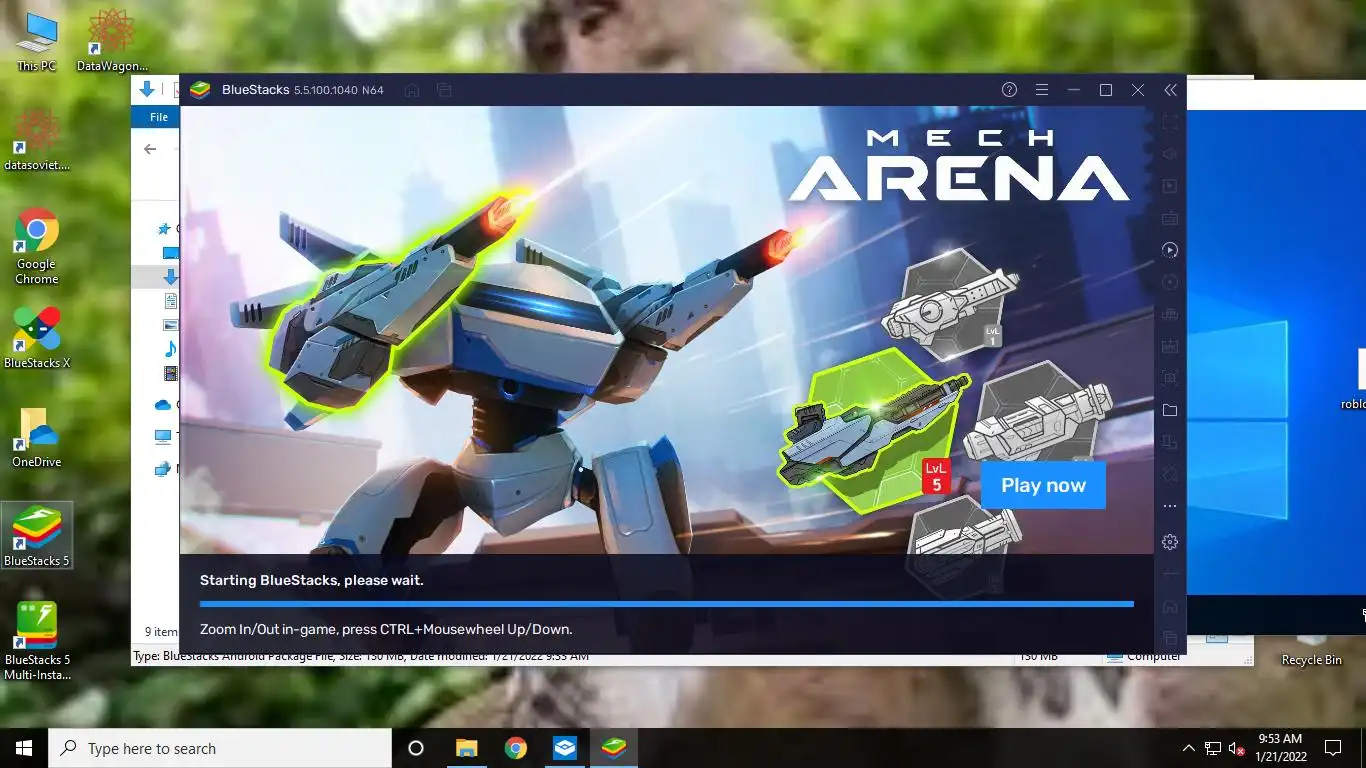Click the Google Chrome desktop shortcut
Screen dimensions: 1366x768
point(37,246)
